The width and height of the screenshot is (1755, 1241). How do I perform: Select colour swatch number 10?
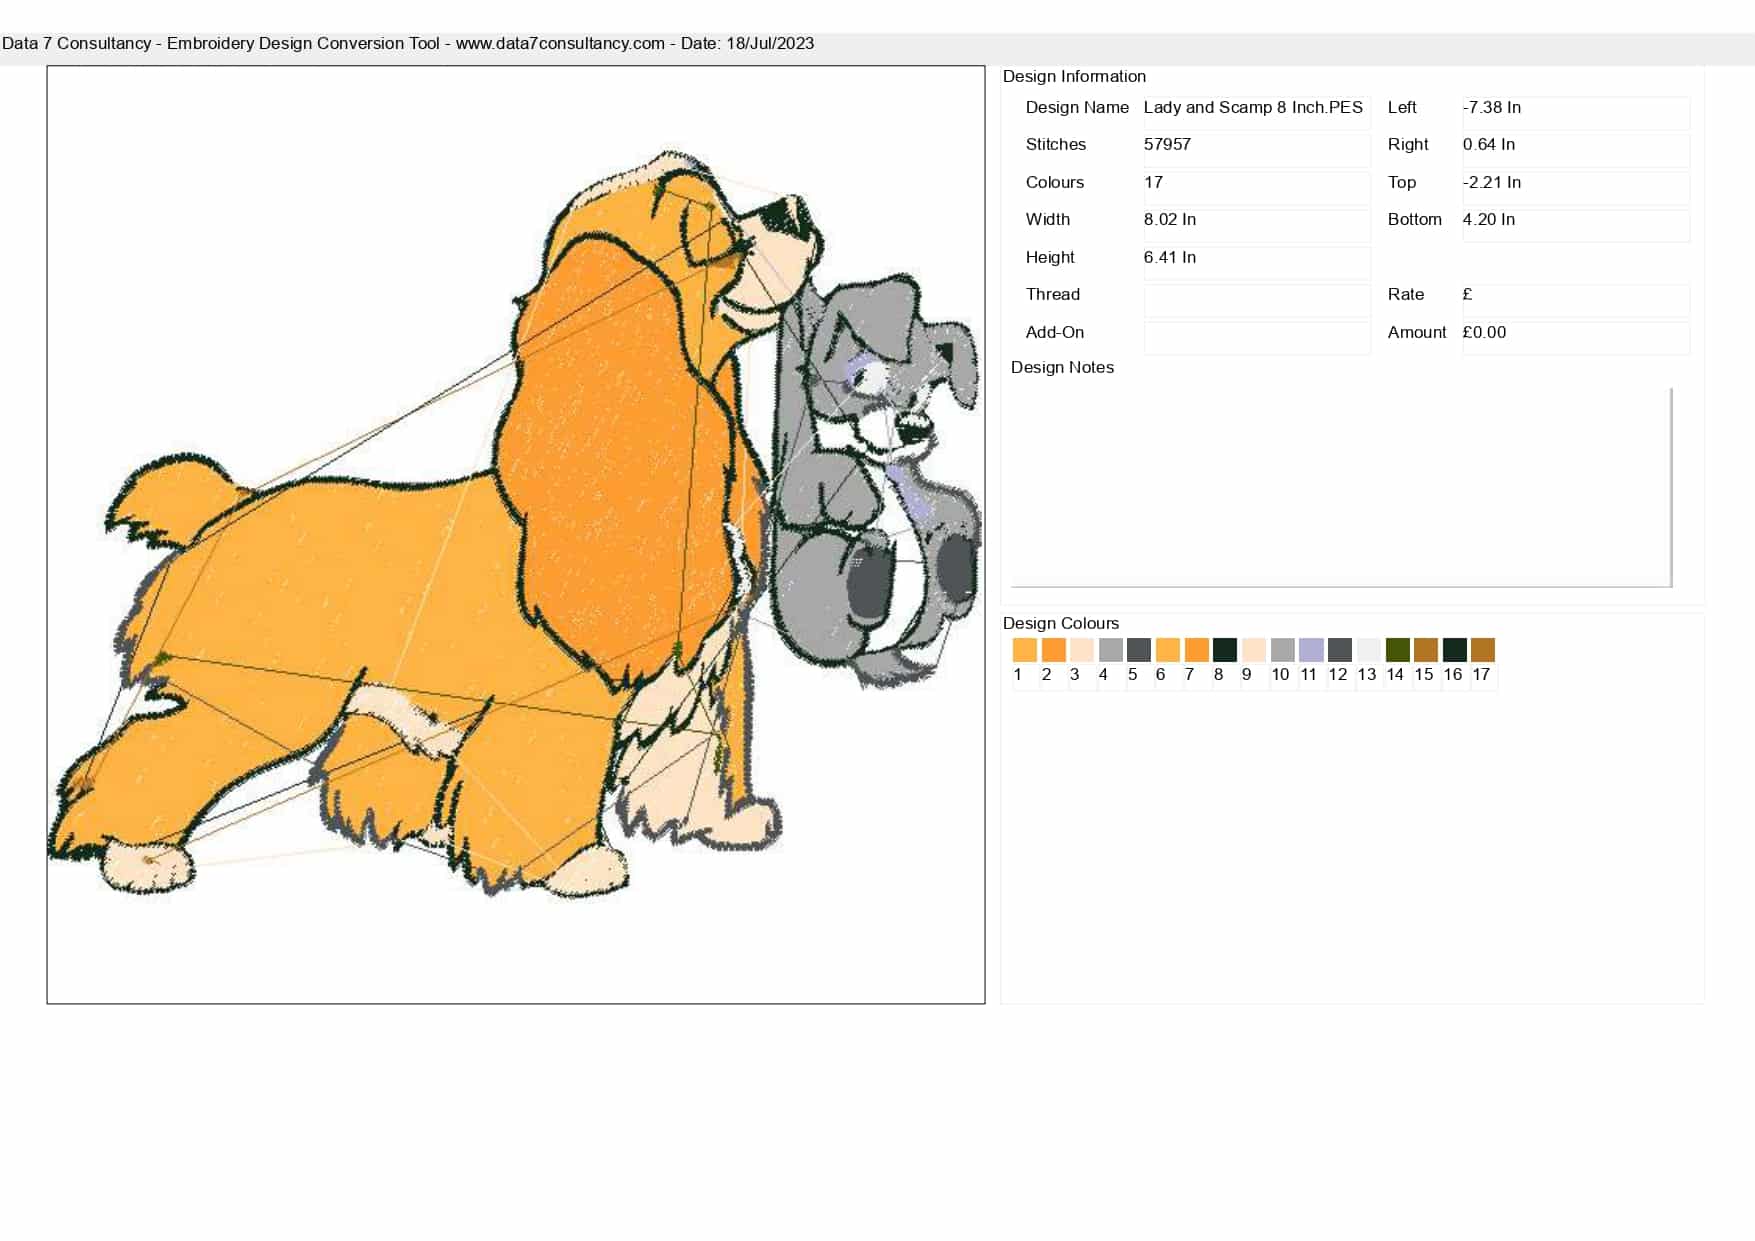coord(1282,650)
